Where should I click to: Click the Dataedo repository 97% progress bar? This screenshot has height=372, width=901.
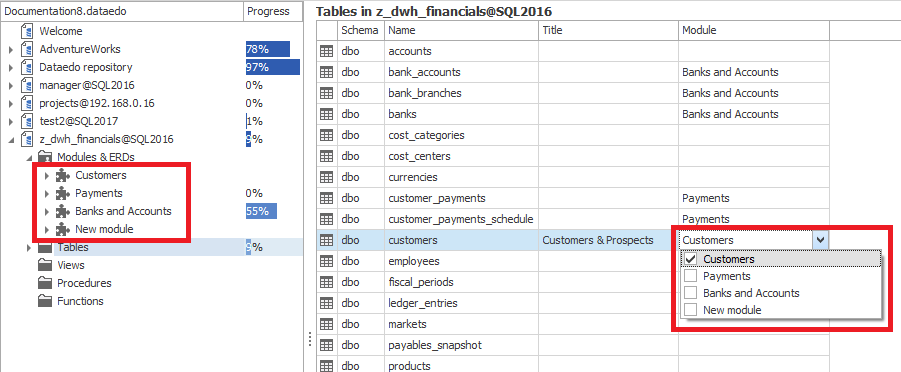[273, 67]
